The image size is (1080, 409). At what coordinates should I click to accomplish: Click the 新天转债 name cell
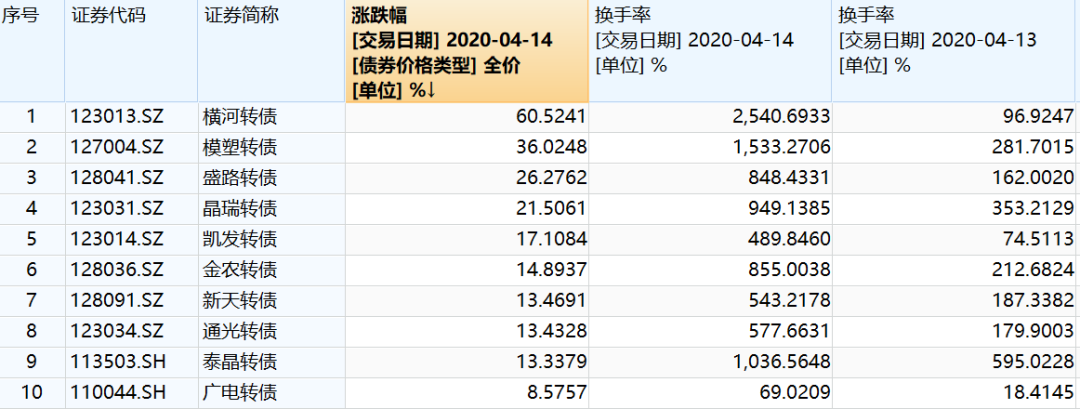(x=271, y=301)
